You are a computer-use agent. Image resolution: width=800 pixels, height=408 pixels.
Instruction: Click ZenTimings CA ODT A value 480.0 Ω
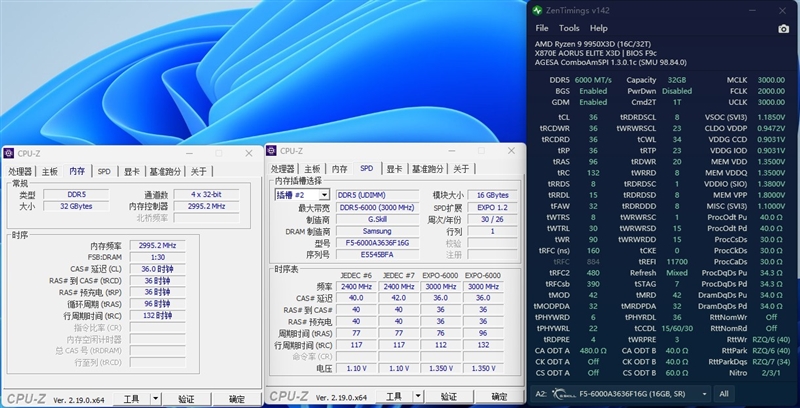pos(593,350)
